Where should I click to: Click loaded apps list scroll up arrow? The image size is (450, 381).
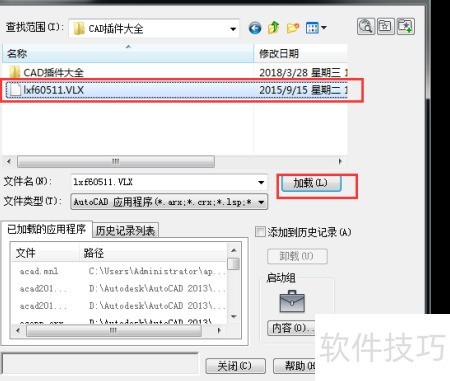(234, 250)
